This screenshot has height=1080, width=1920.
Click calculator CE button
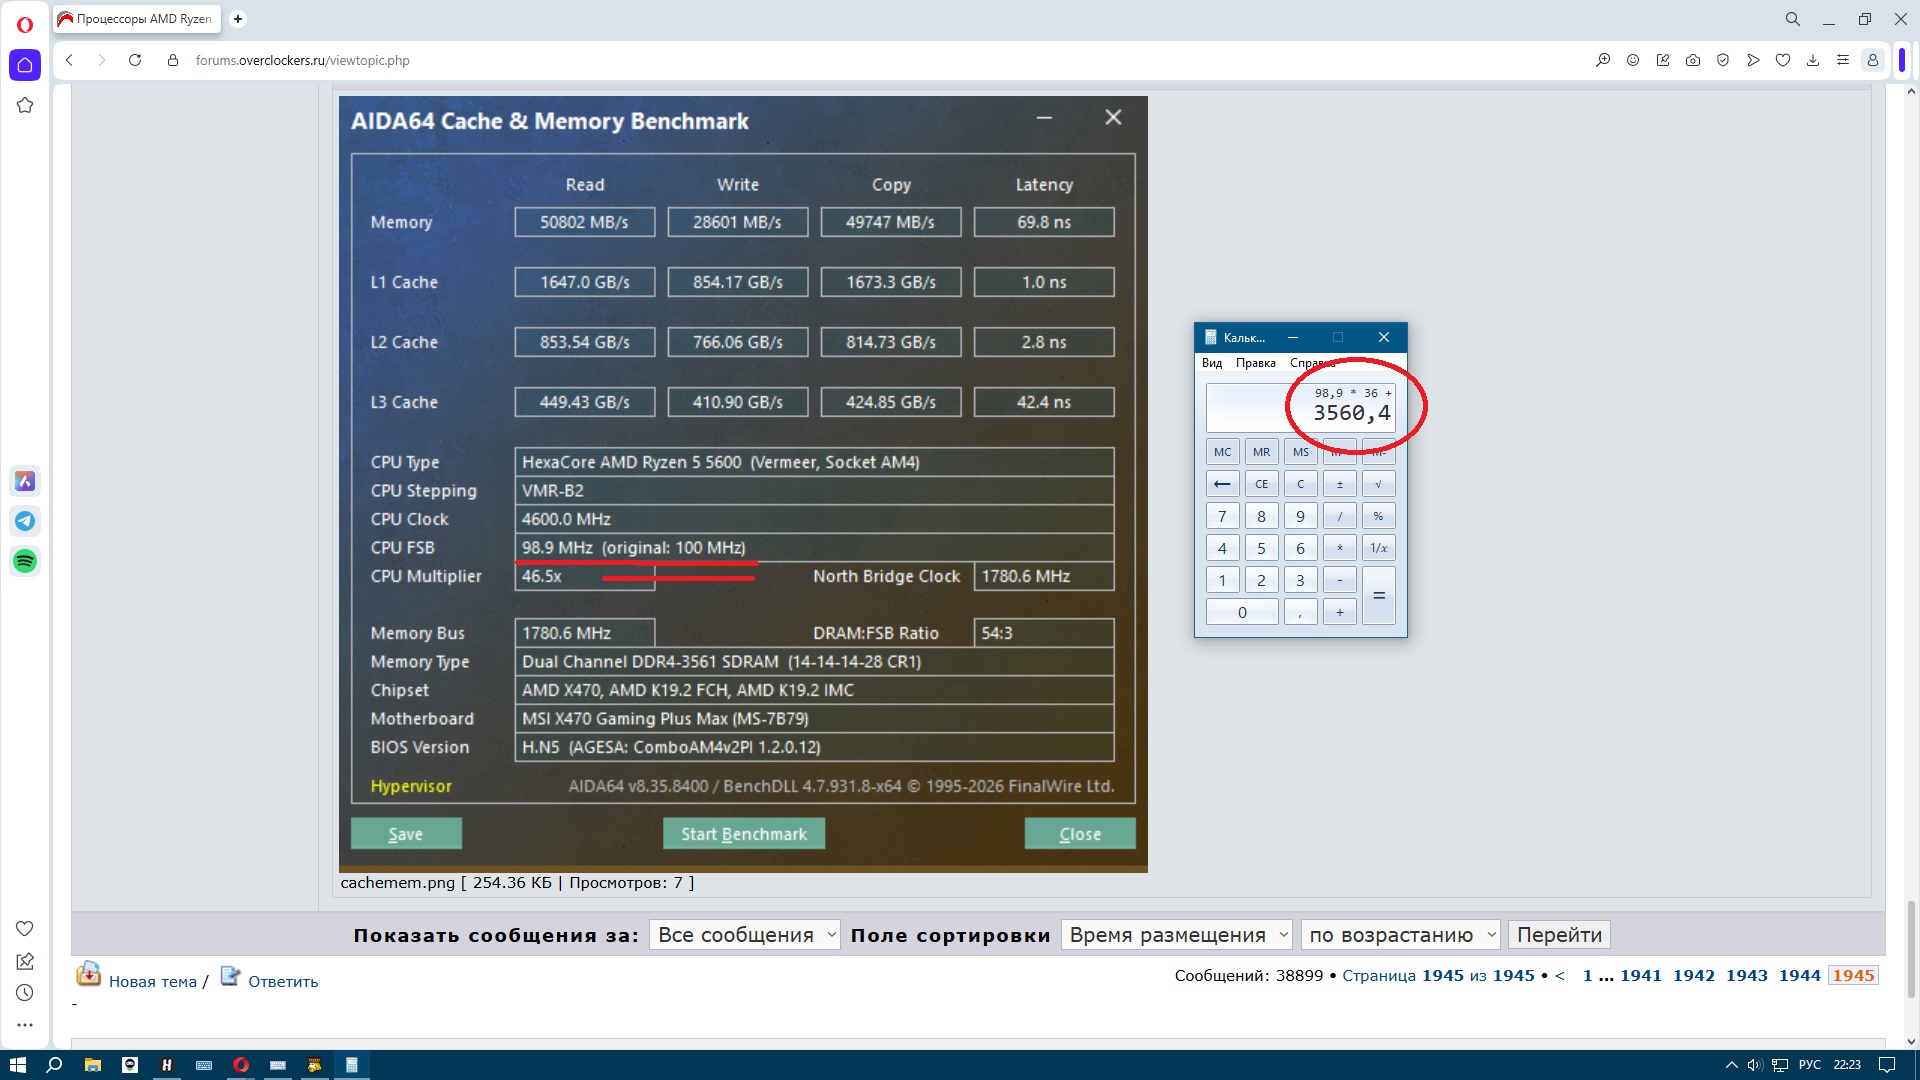tap(1262, 484)
